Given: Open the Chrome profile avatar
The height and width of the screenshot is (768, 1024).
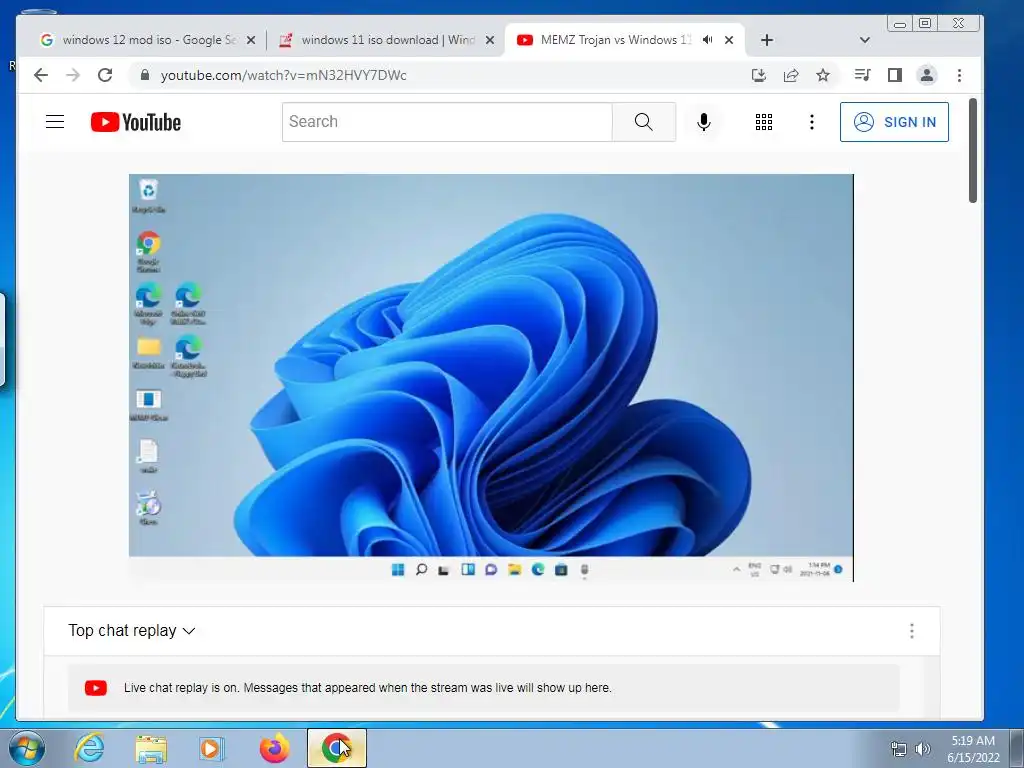Looking at the screenshot, I should pyautogui.click(x=927, y=75).
